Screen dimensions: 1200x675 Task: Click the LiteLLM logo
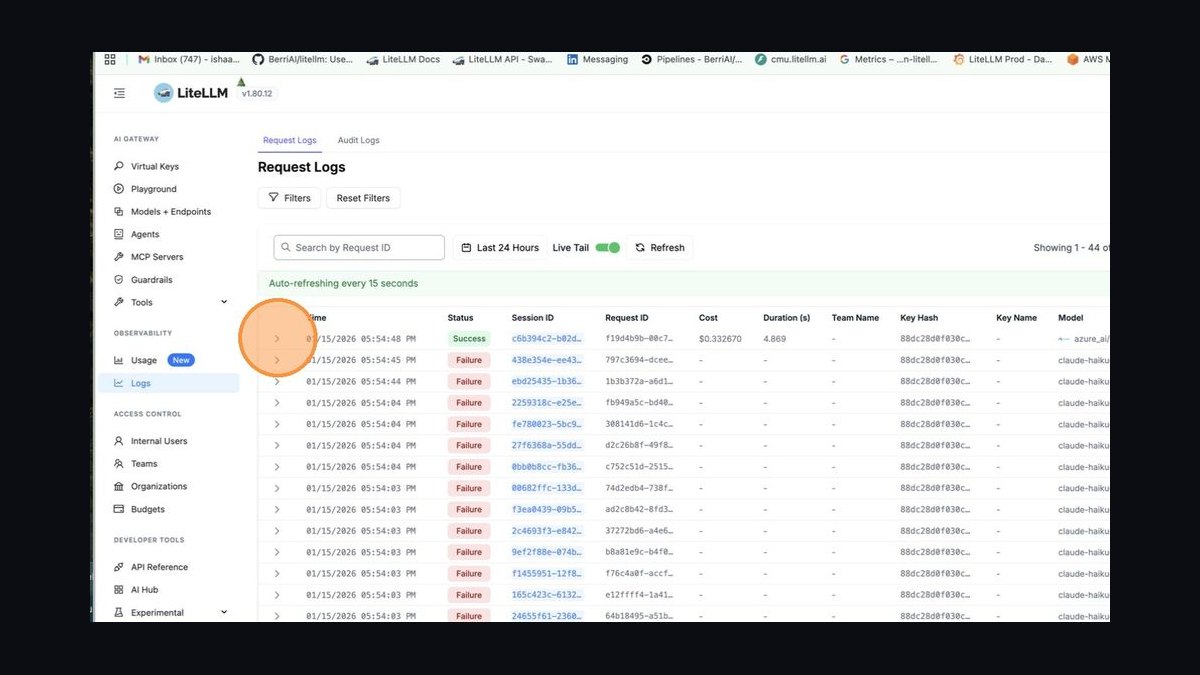(x=191, y=93)
